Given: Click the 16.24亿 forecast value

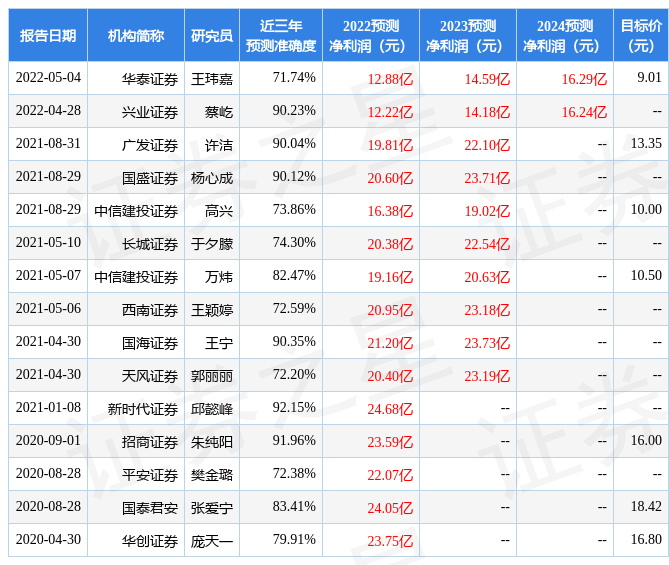Looking at the screenshot, I should (584, 112).
